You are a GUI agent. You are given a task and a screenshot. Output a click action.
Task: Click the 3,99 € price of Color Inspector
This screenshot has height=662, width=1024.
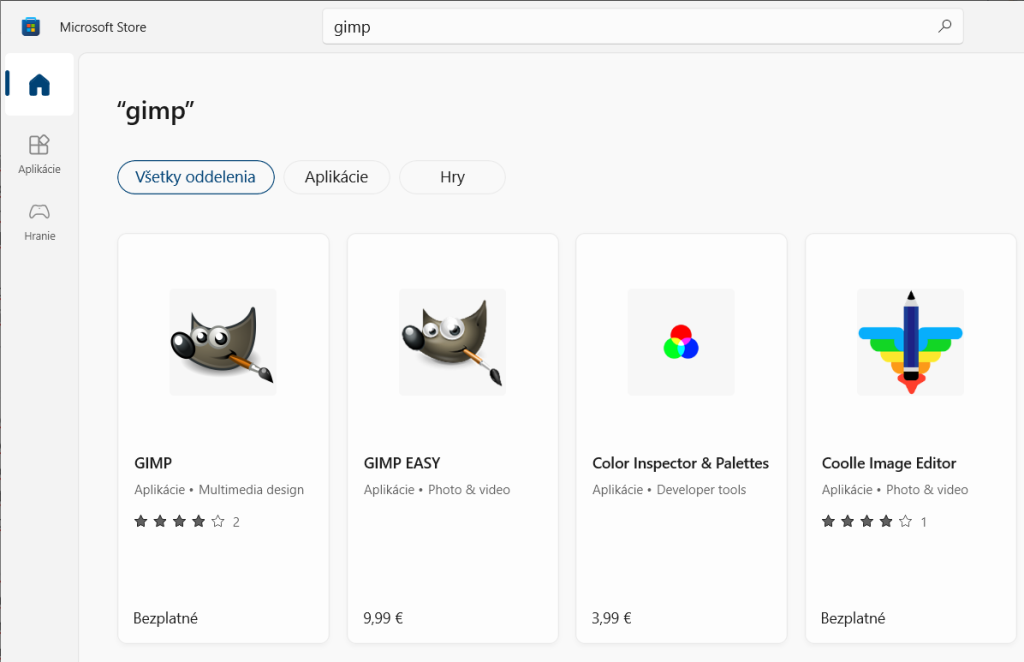coord(612,618)
